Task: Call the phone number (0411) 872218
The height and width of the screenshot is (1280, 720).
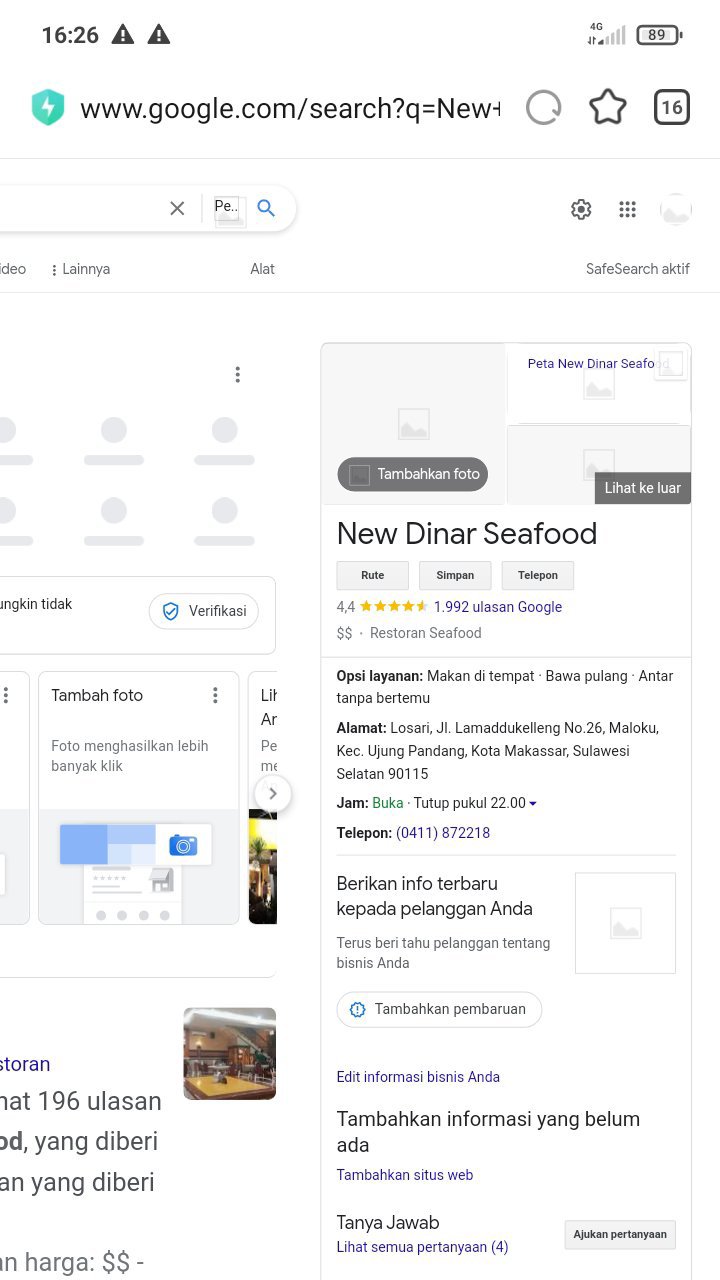Action: 443,833
